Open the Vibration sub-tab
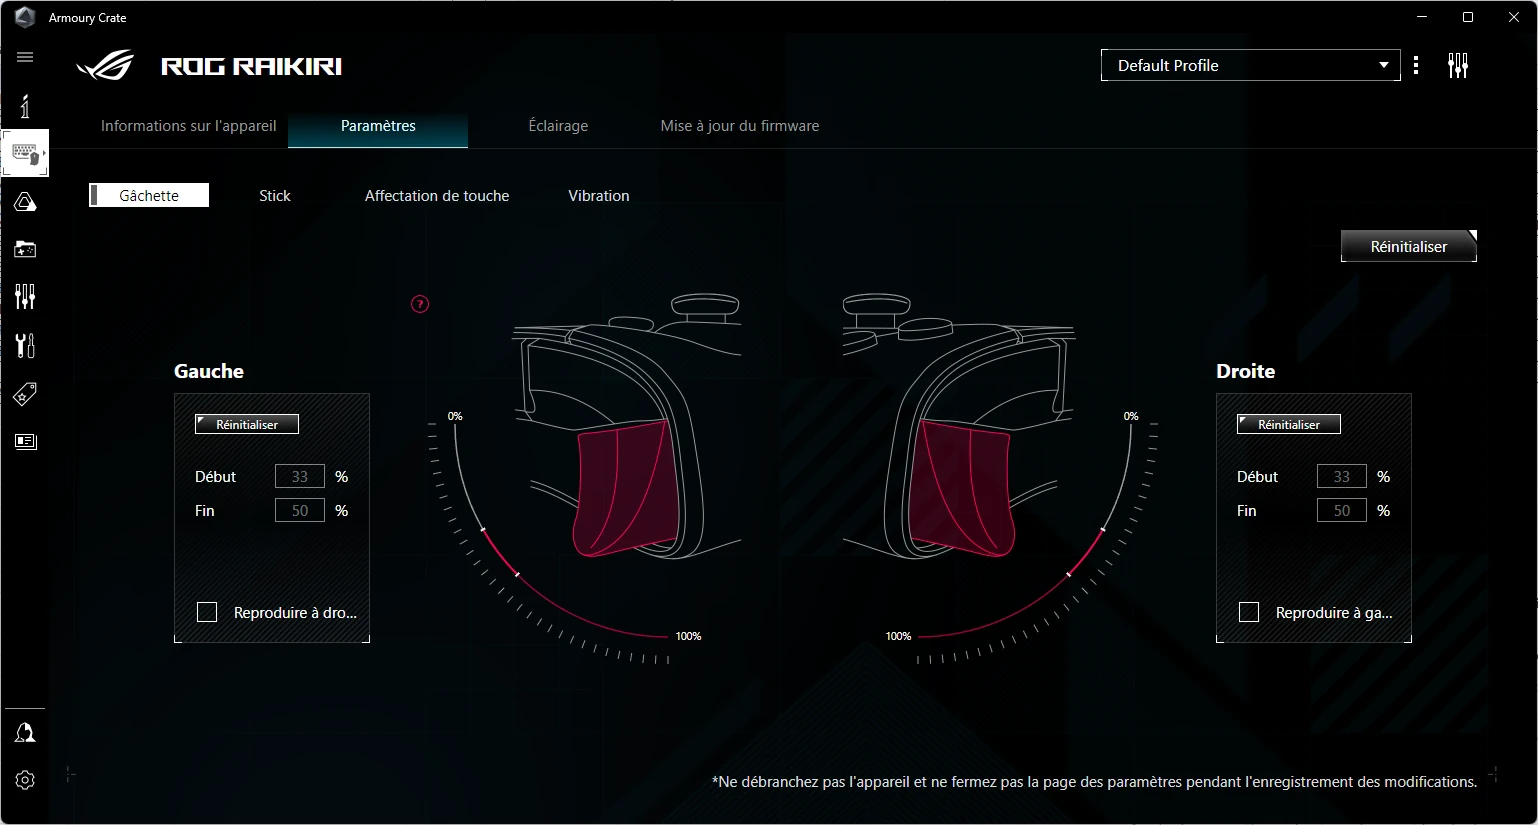 599,196
